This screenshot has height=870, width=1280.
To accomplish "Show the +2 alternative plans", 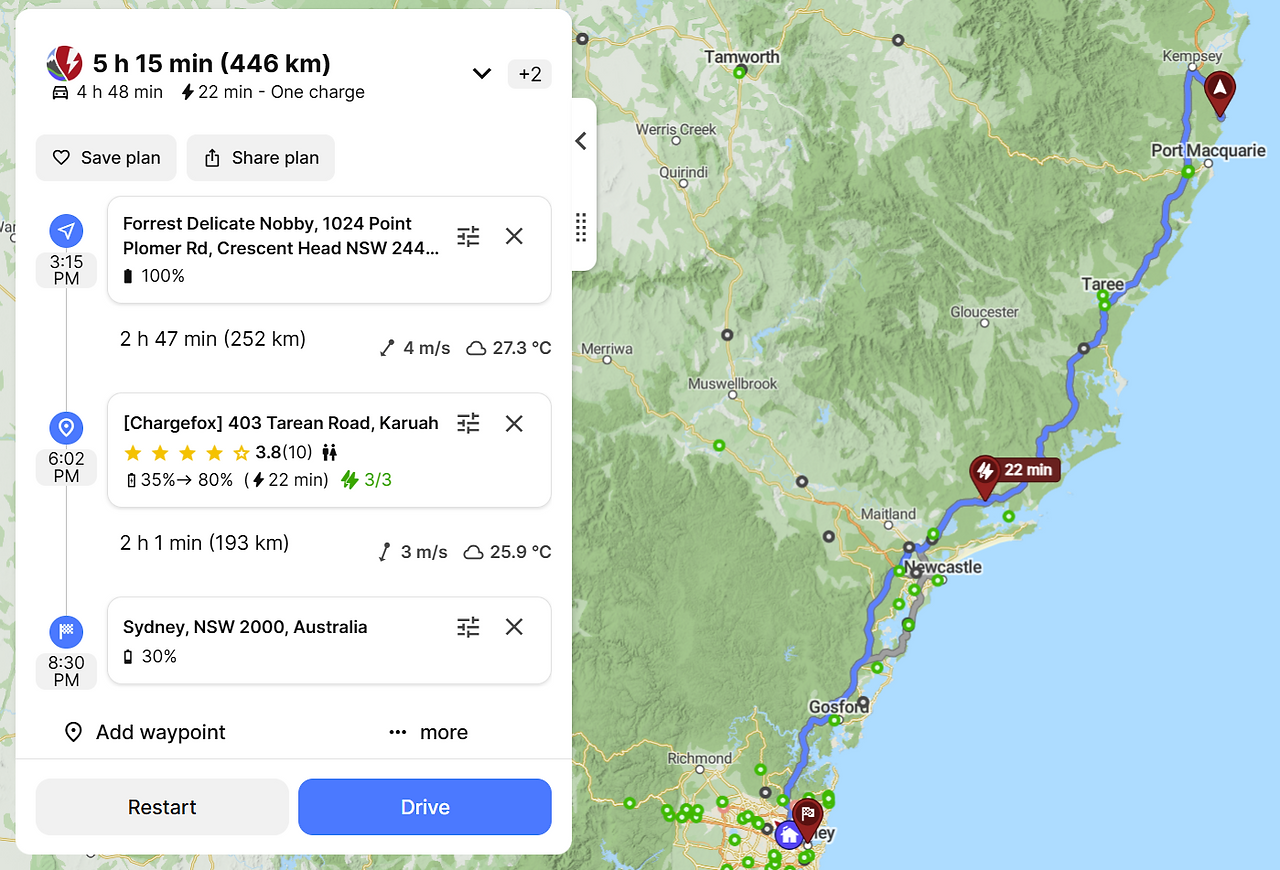I will tap(530, 74).
